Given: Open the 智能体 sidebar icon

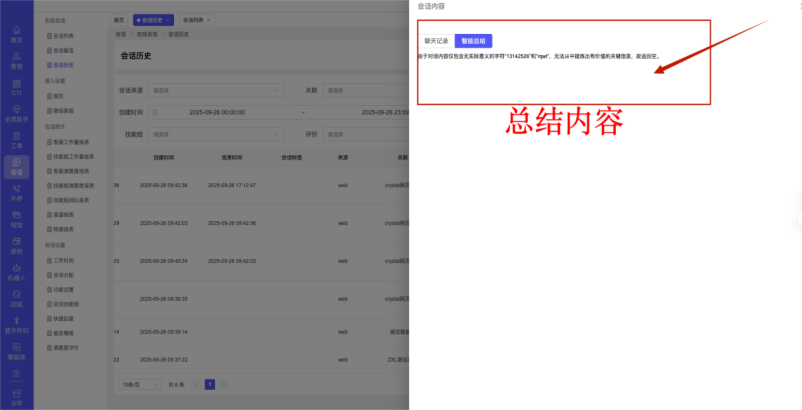Looking at the screenshot, I should (x=16, y=350).
